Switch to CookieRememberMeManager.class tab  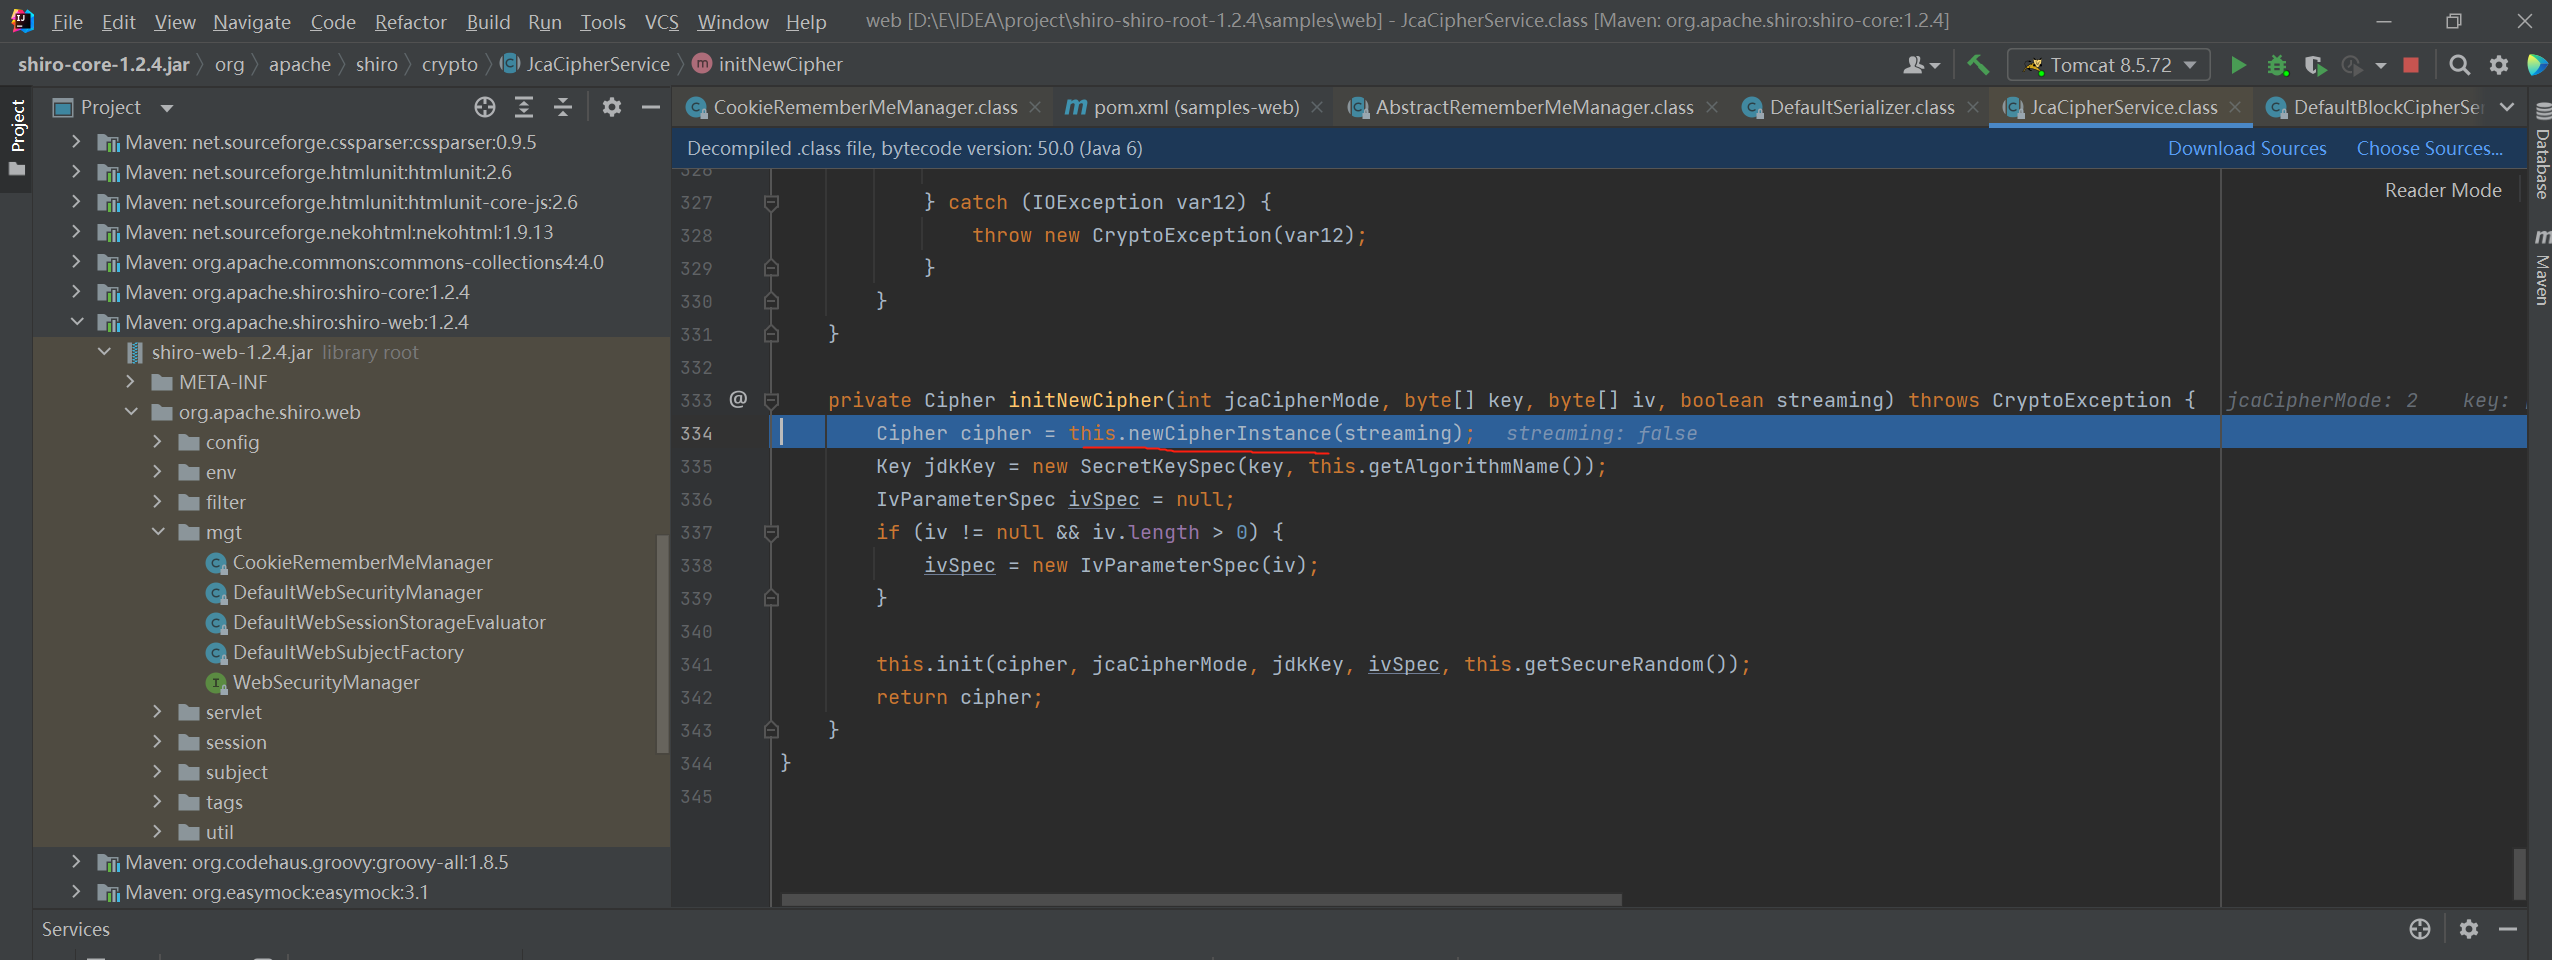[x=865, y=107]
